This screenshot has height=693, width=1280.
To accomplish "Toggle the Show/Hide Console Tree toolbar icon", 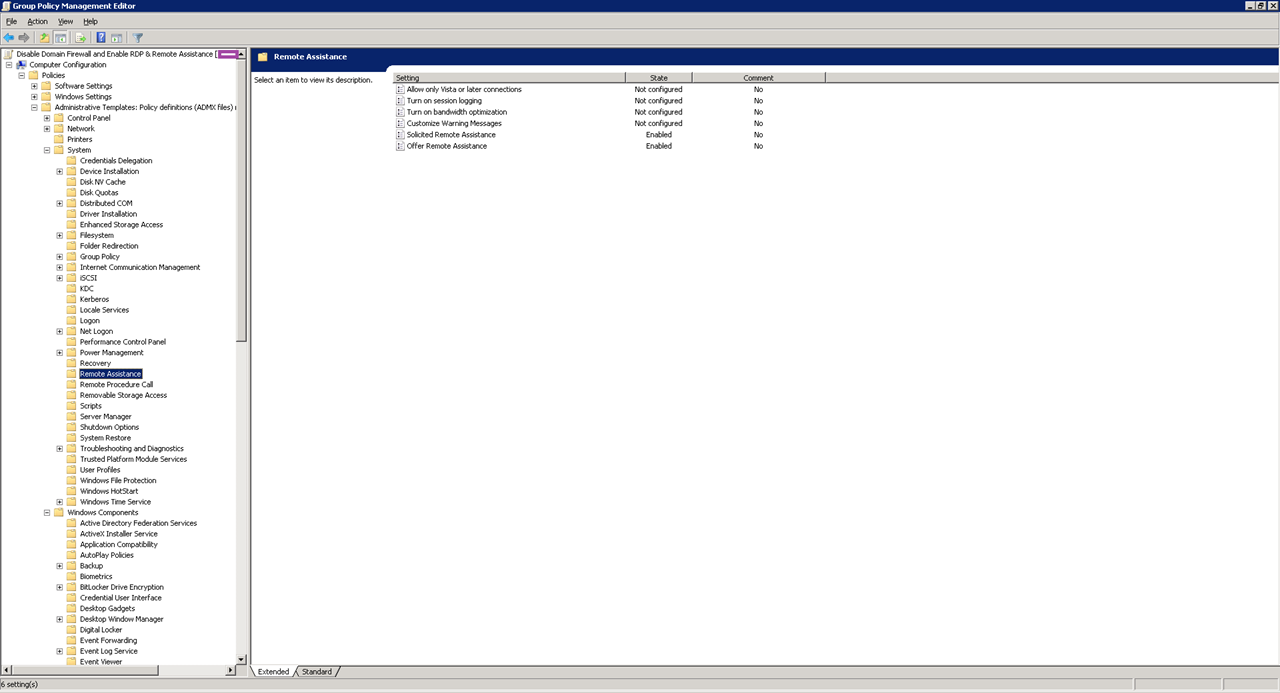I will point(60,37).
